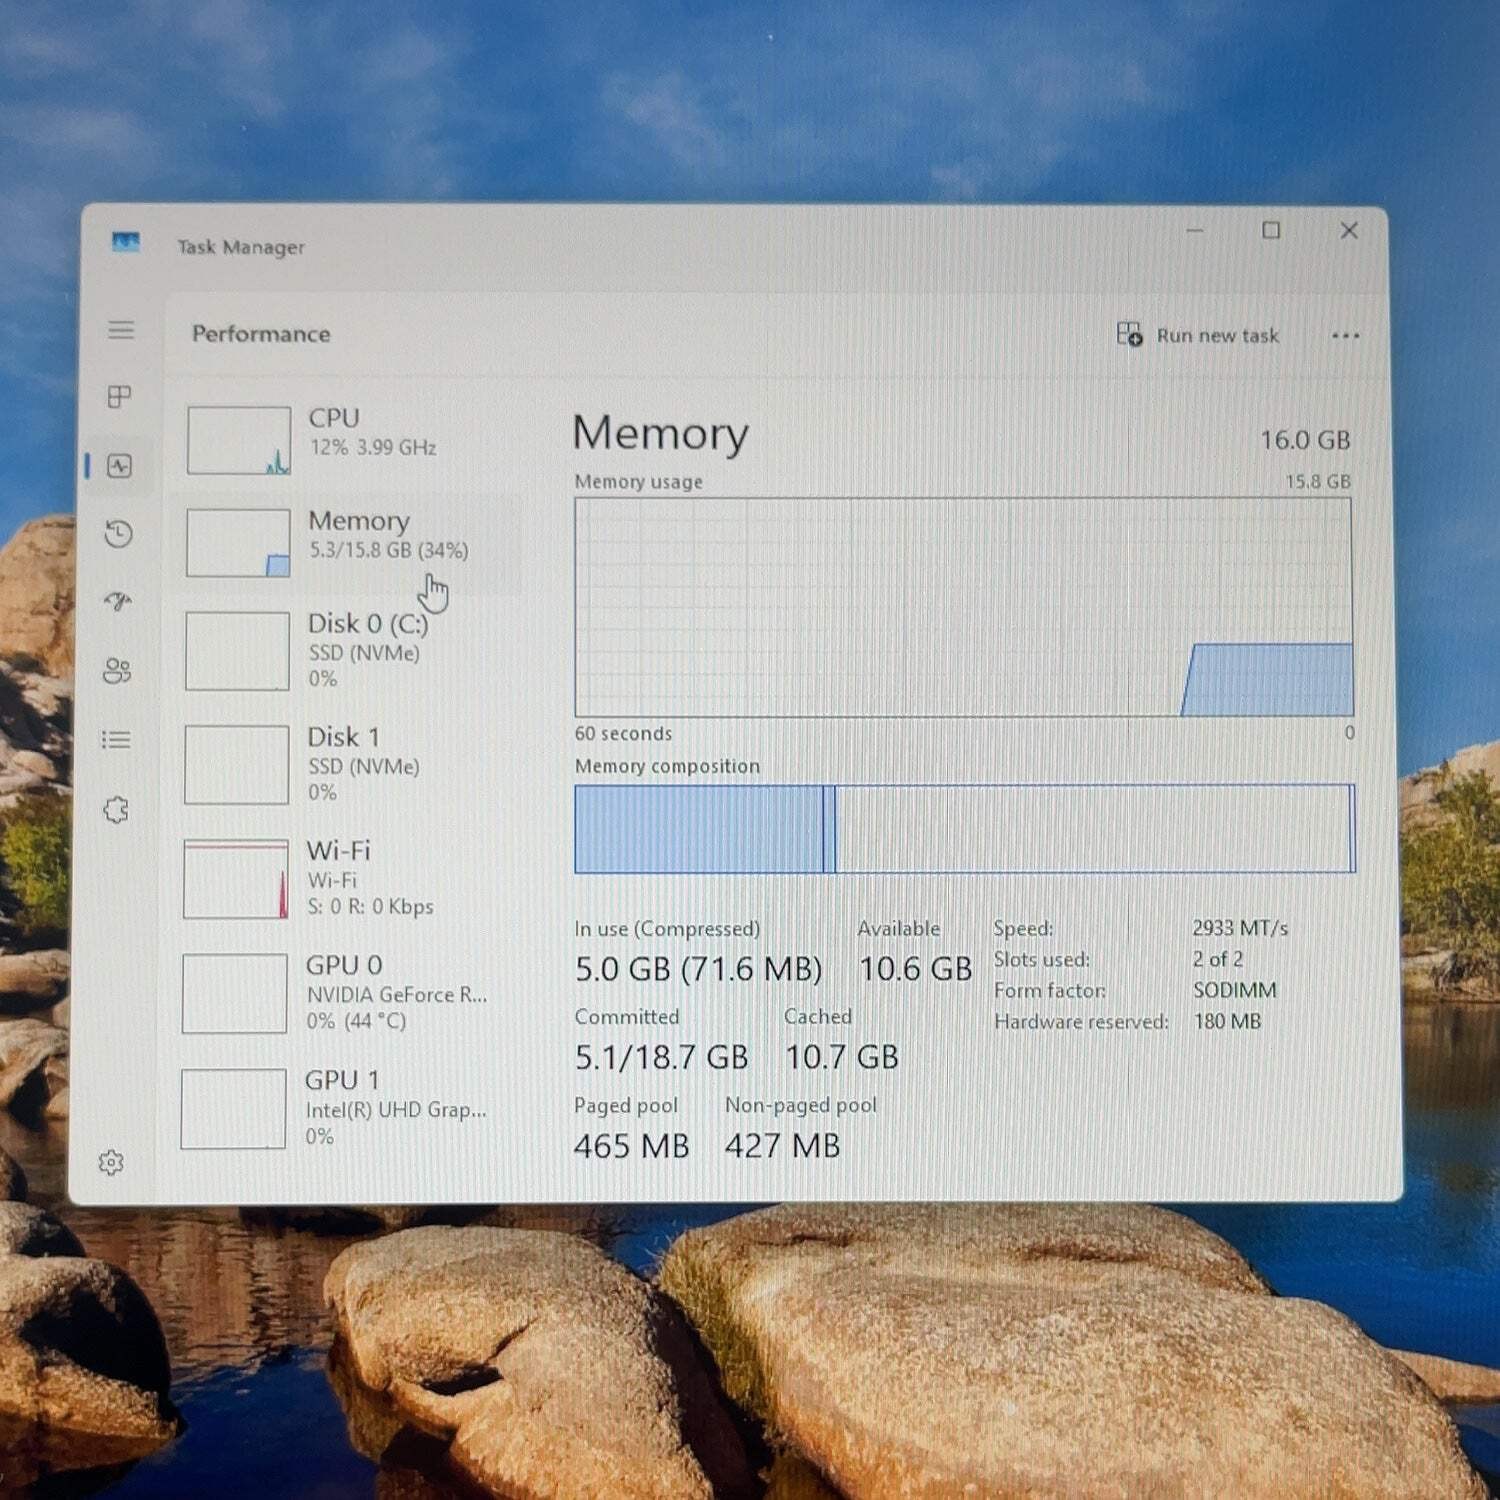
Task: Click the Wi-Fi mini graph thumbnail
Action: (236, 879)
